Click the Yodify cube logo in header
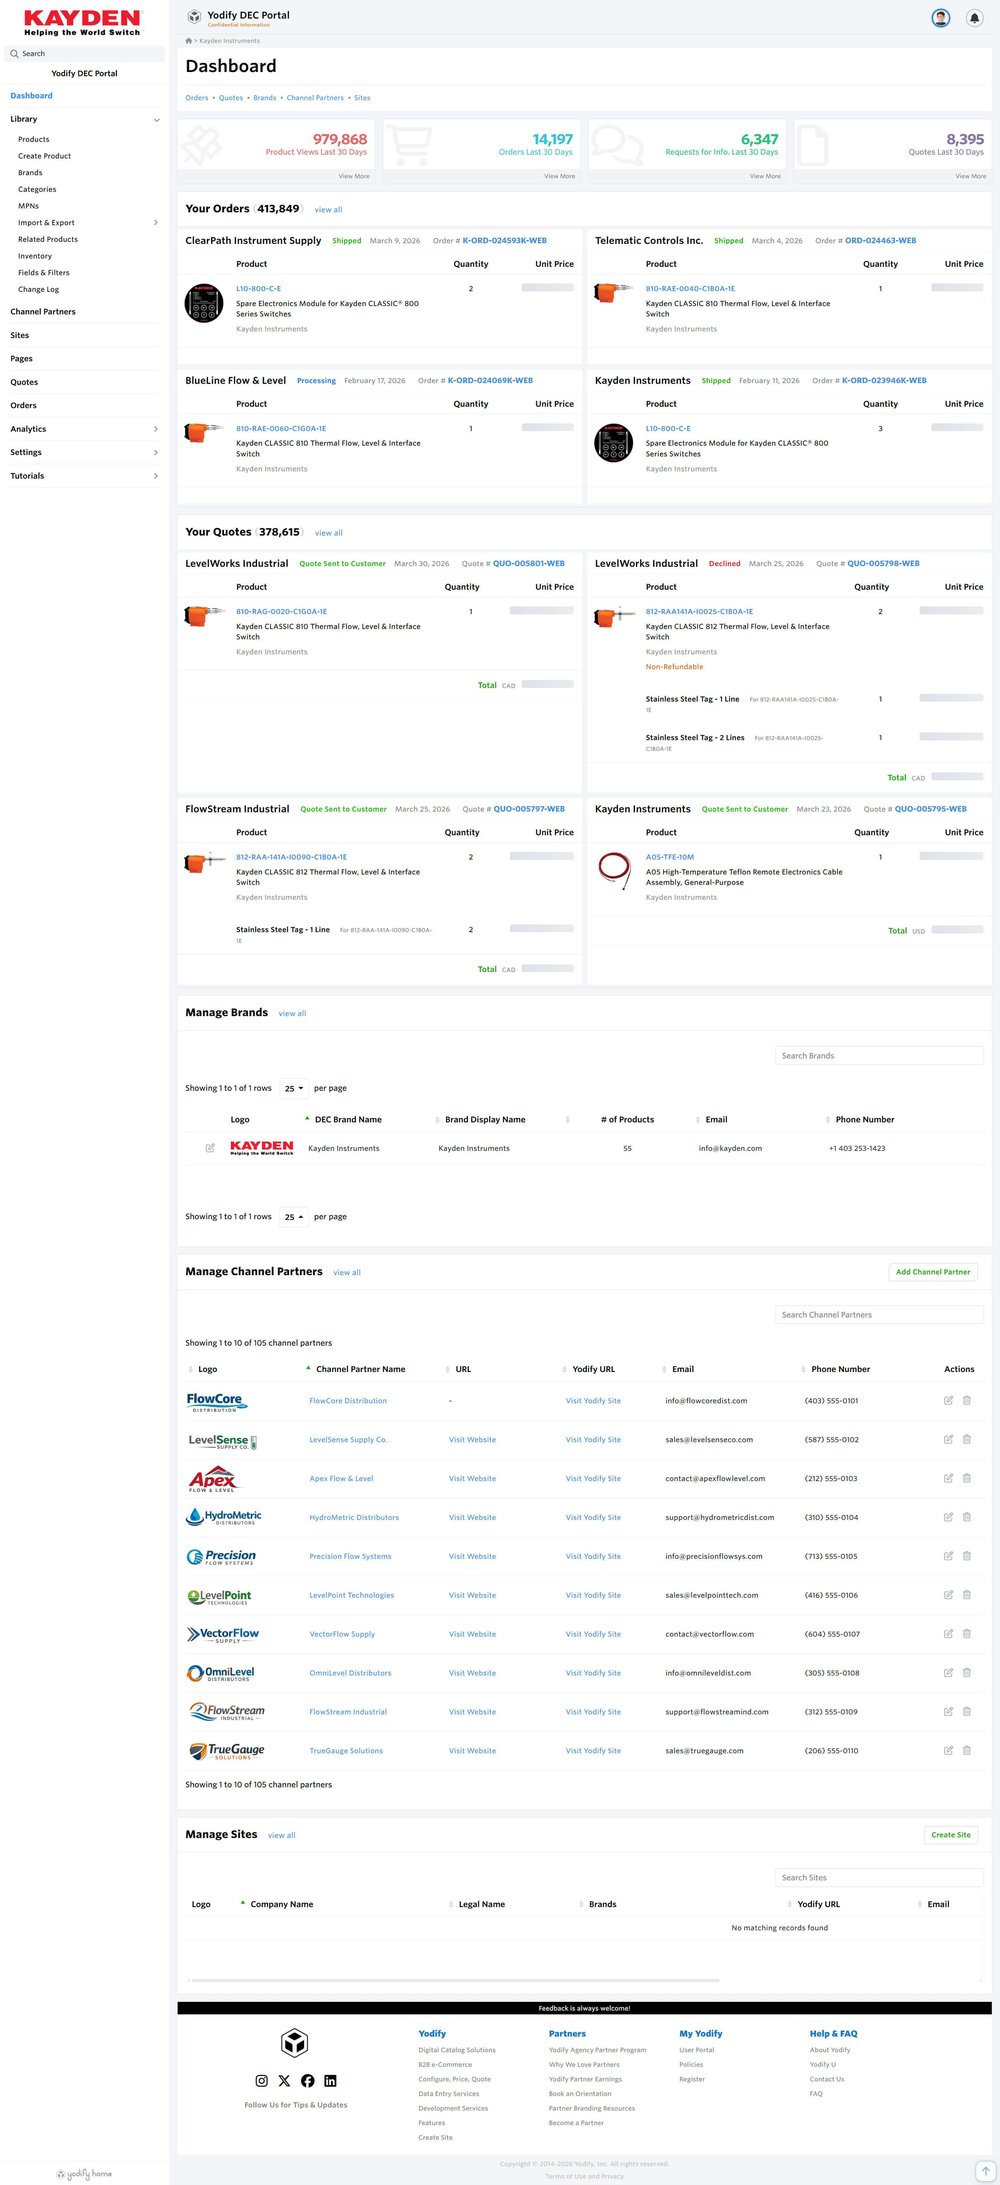Viewport: 1000px width, 2185px height. tap(193, 17)
